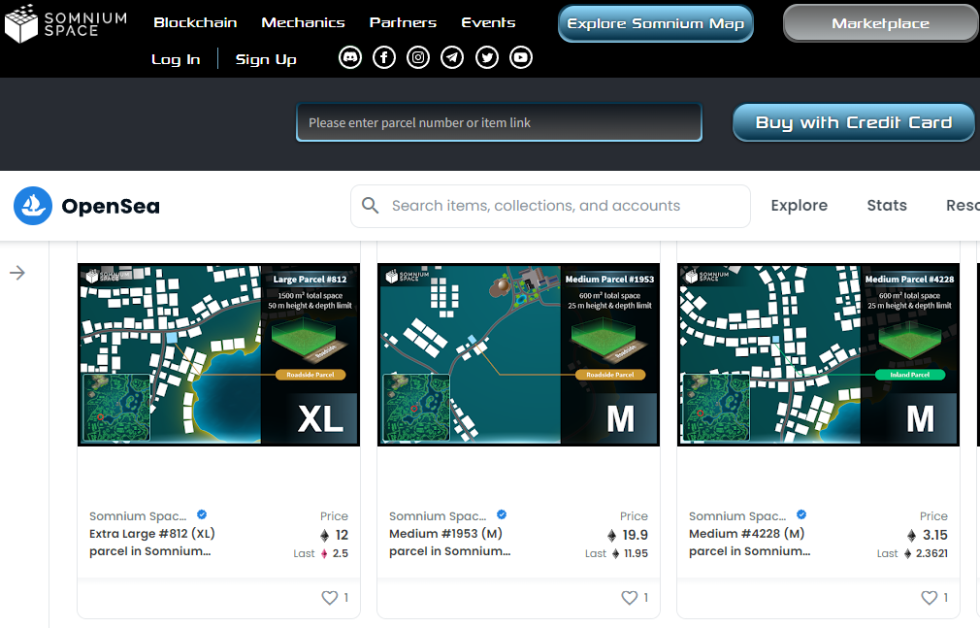Open the YouTube social icon
This screenshot has height=628, width=980.
pos(521,57)
